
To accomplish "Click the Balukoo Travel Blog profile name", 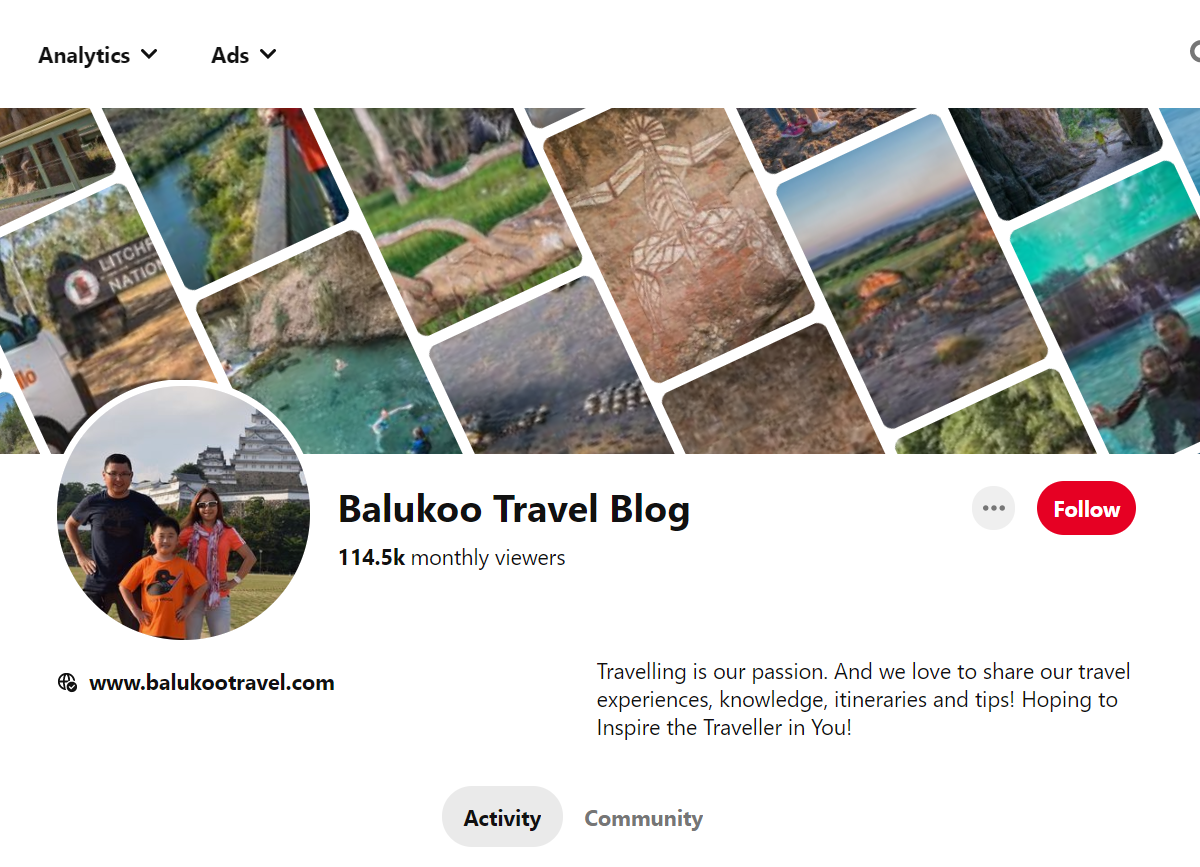I will pos(514,509).
